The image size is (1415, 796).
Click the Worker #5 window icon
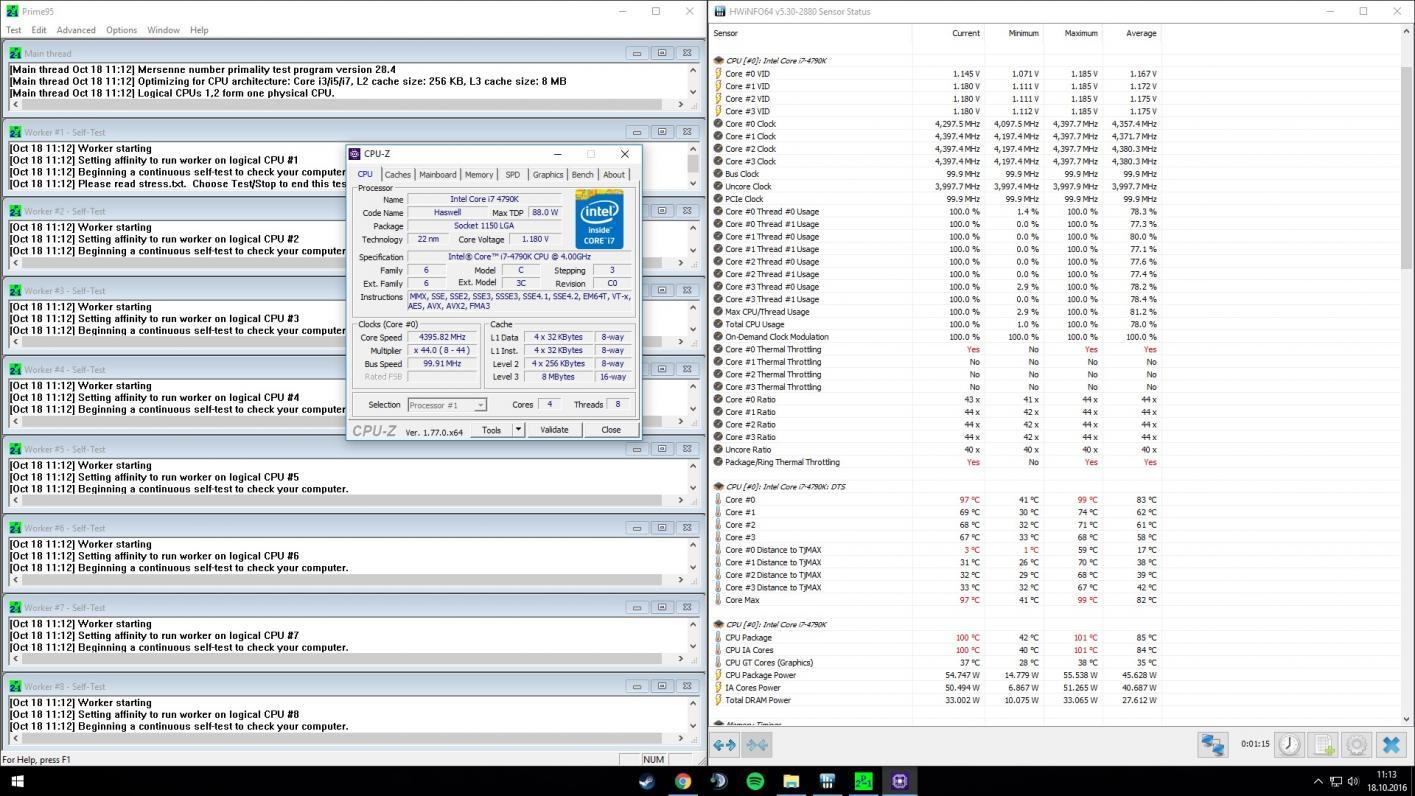tap(16, 449)
